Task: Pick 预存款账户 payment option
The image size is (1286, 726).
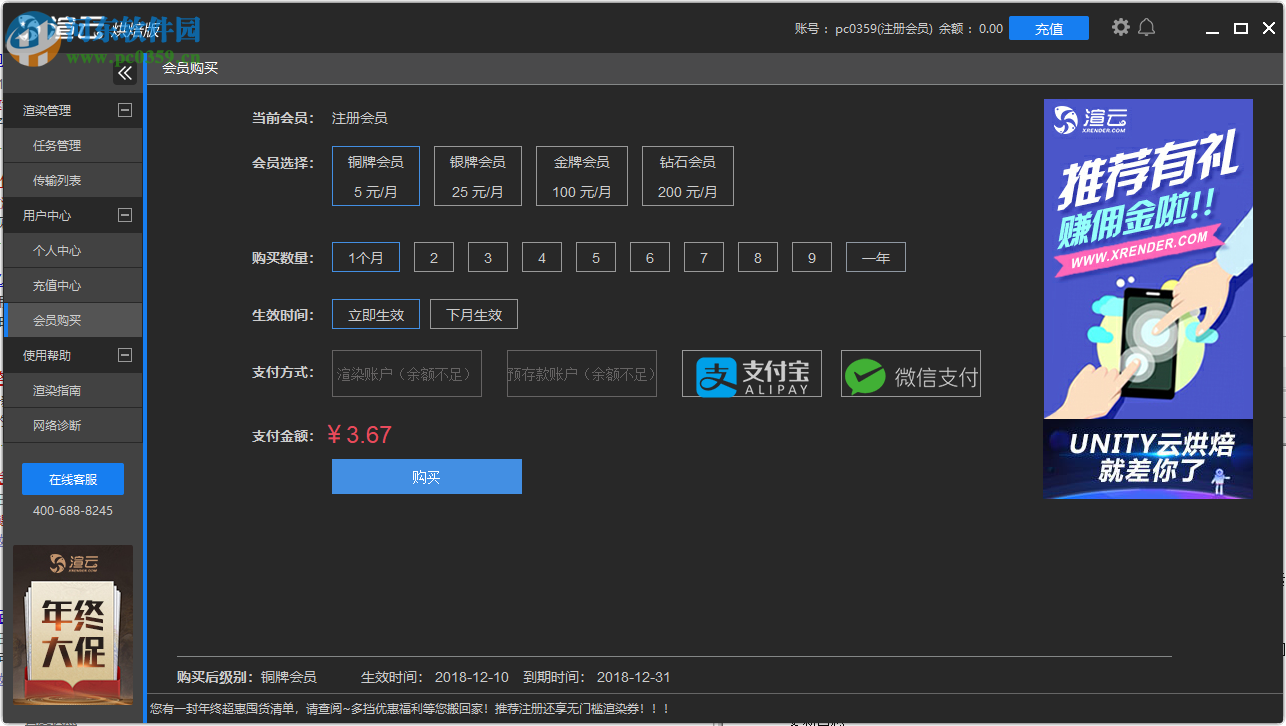Action: 582,373
